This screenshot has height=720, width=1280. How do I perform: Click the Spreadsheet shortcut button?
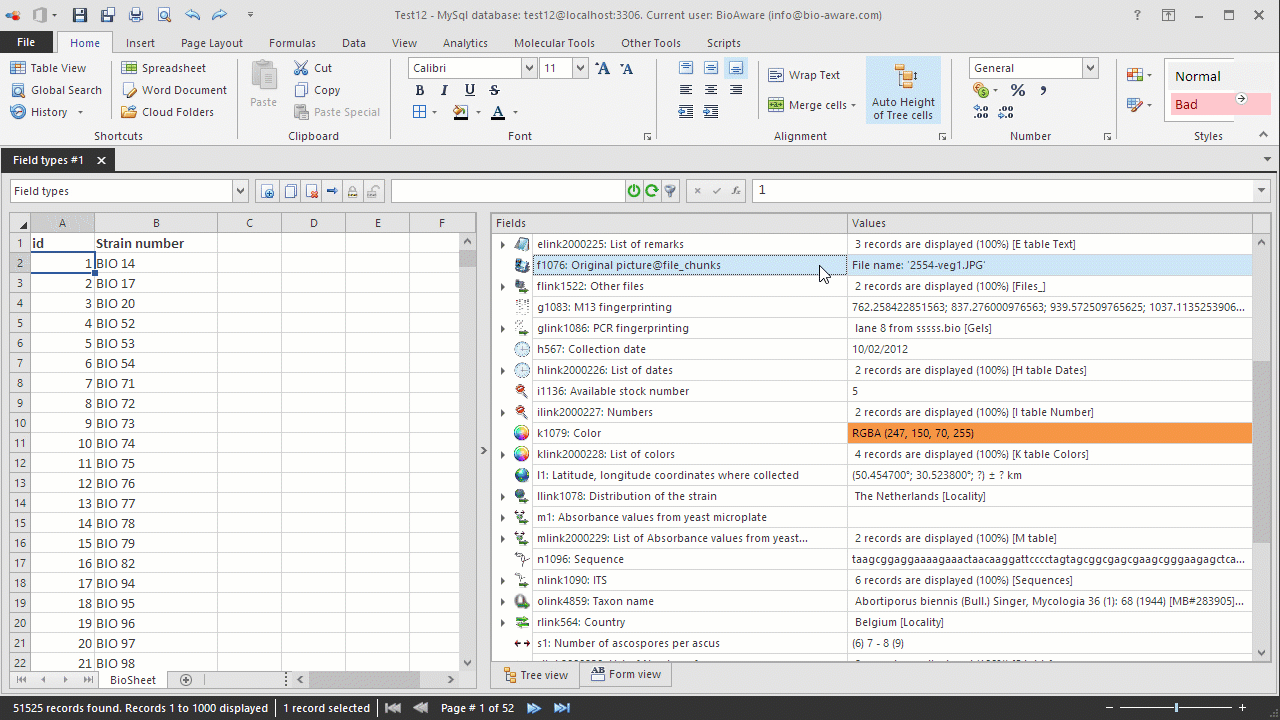click(163, 68)
